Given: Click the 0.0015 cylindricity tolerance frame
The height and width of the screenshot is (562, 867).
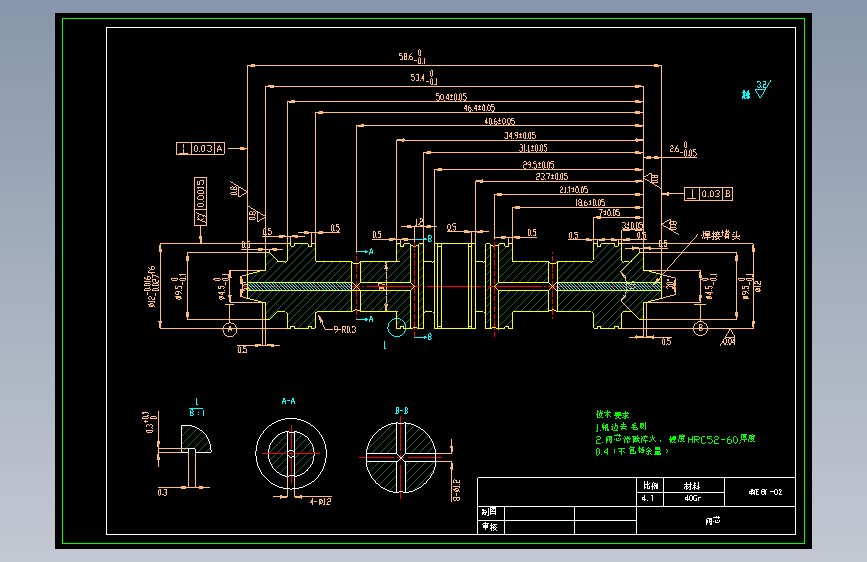Looking at the screenshot, I should tap(200, 201).
